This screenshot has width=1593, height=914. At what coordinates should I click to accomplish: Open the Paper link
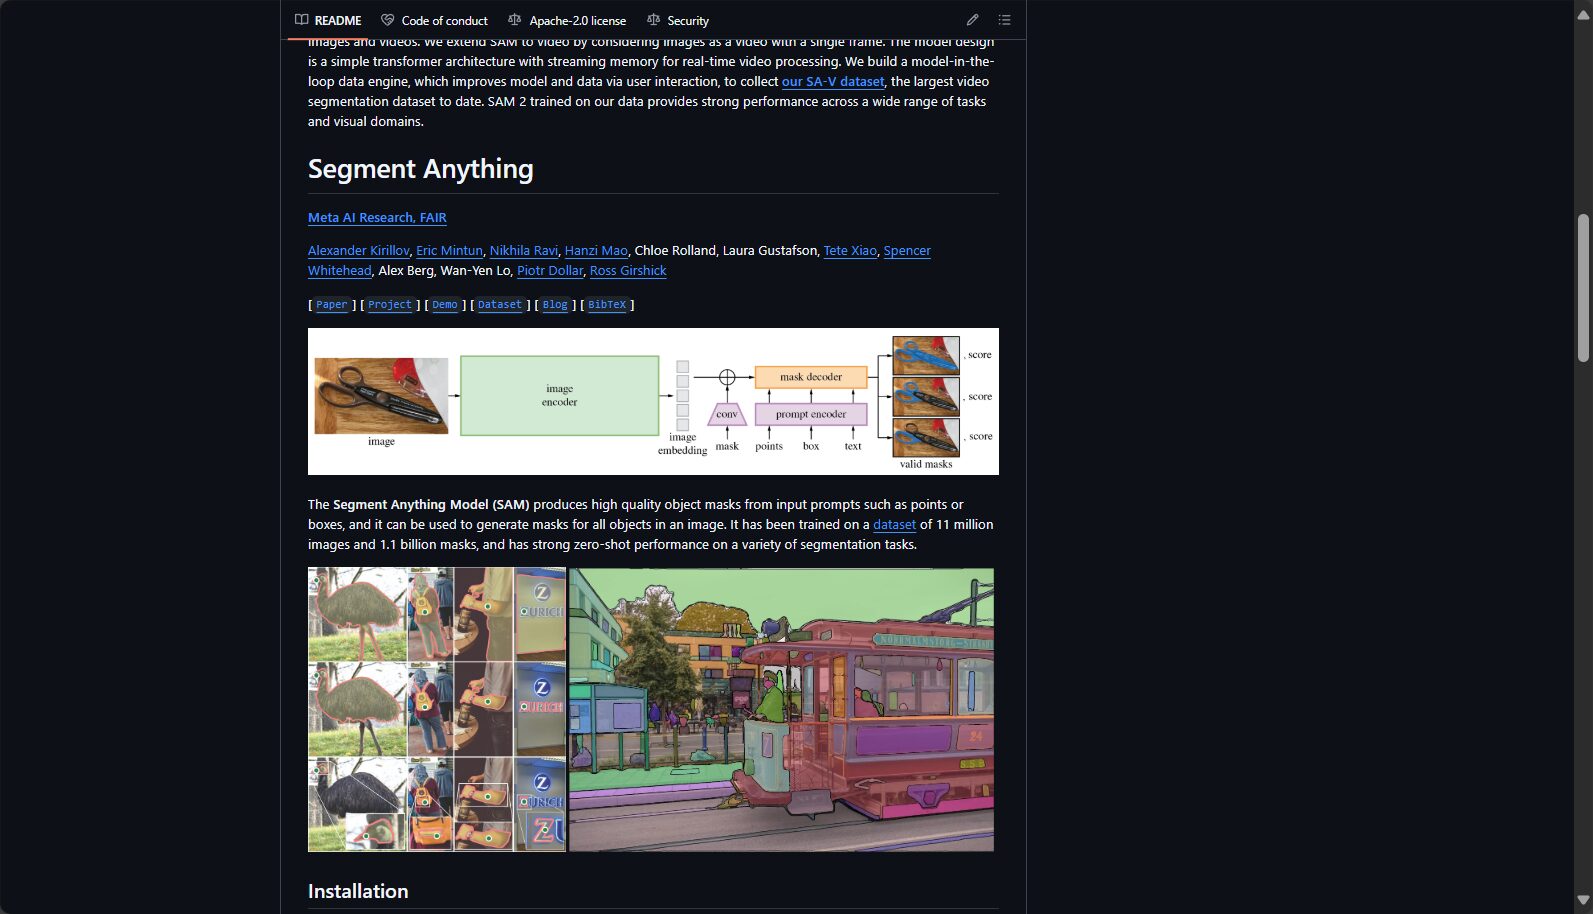332,305
